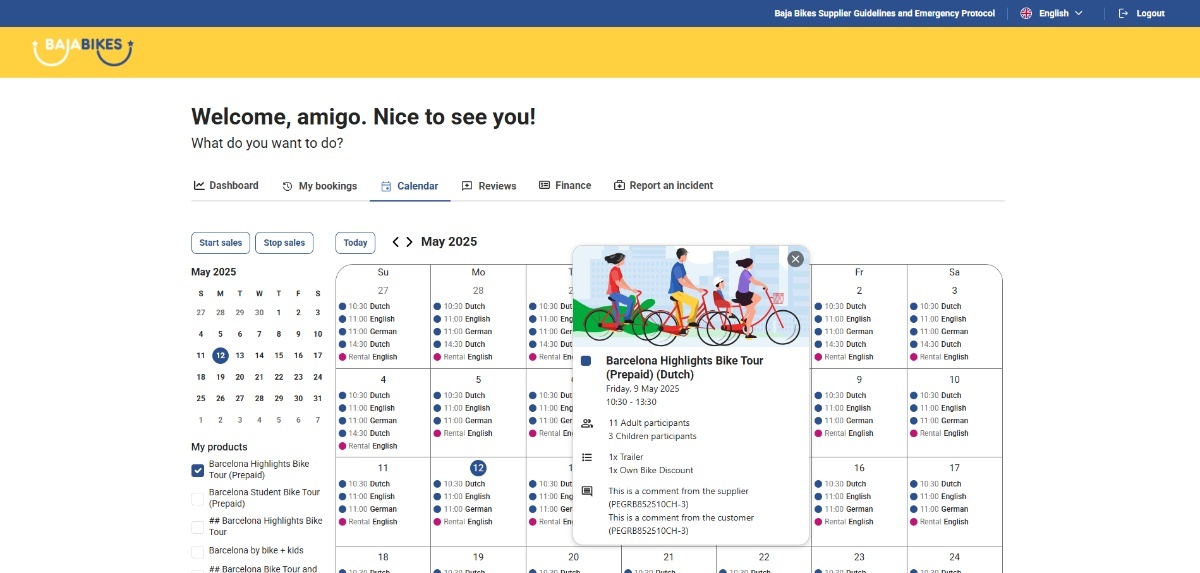Click the highlighted date 12 in the main calendar
Viewport: 1200px width, 573px height.
tap(478, 468)
